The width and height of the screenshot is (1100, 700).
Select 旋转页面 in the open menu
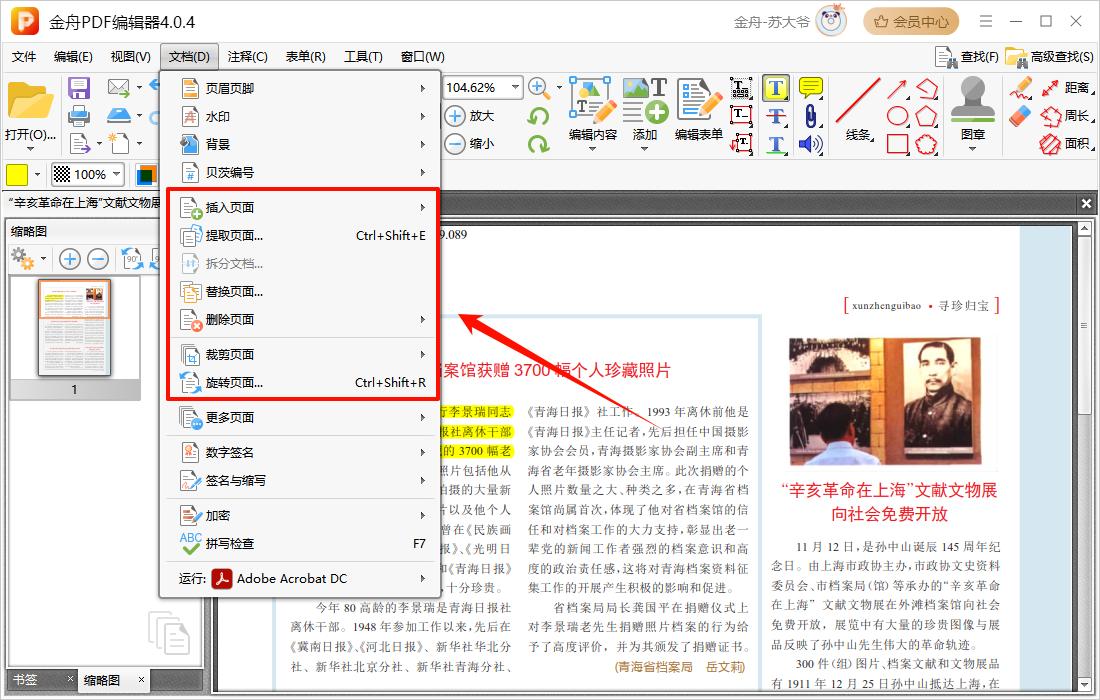234,382
